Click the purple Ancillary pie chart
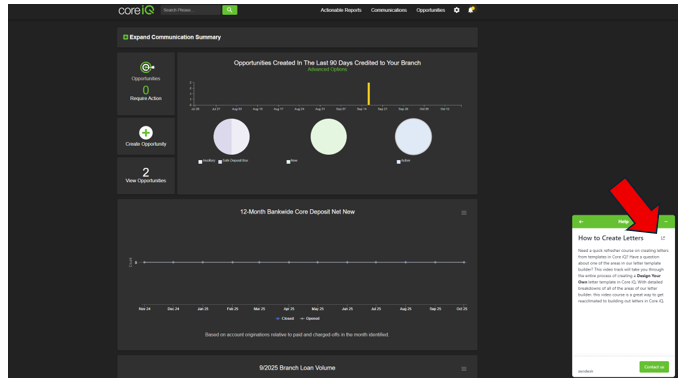The image size is (683, 383). tap(231, 137)
